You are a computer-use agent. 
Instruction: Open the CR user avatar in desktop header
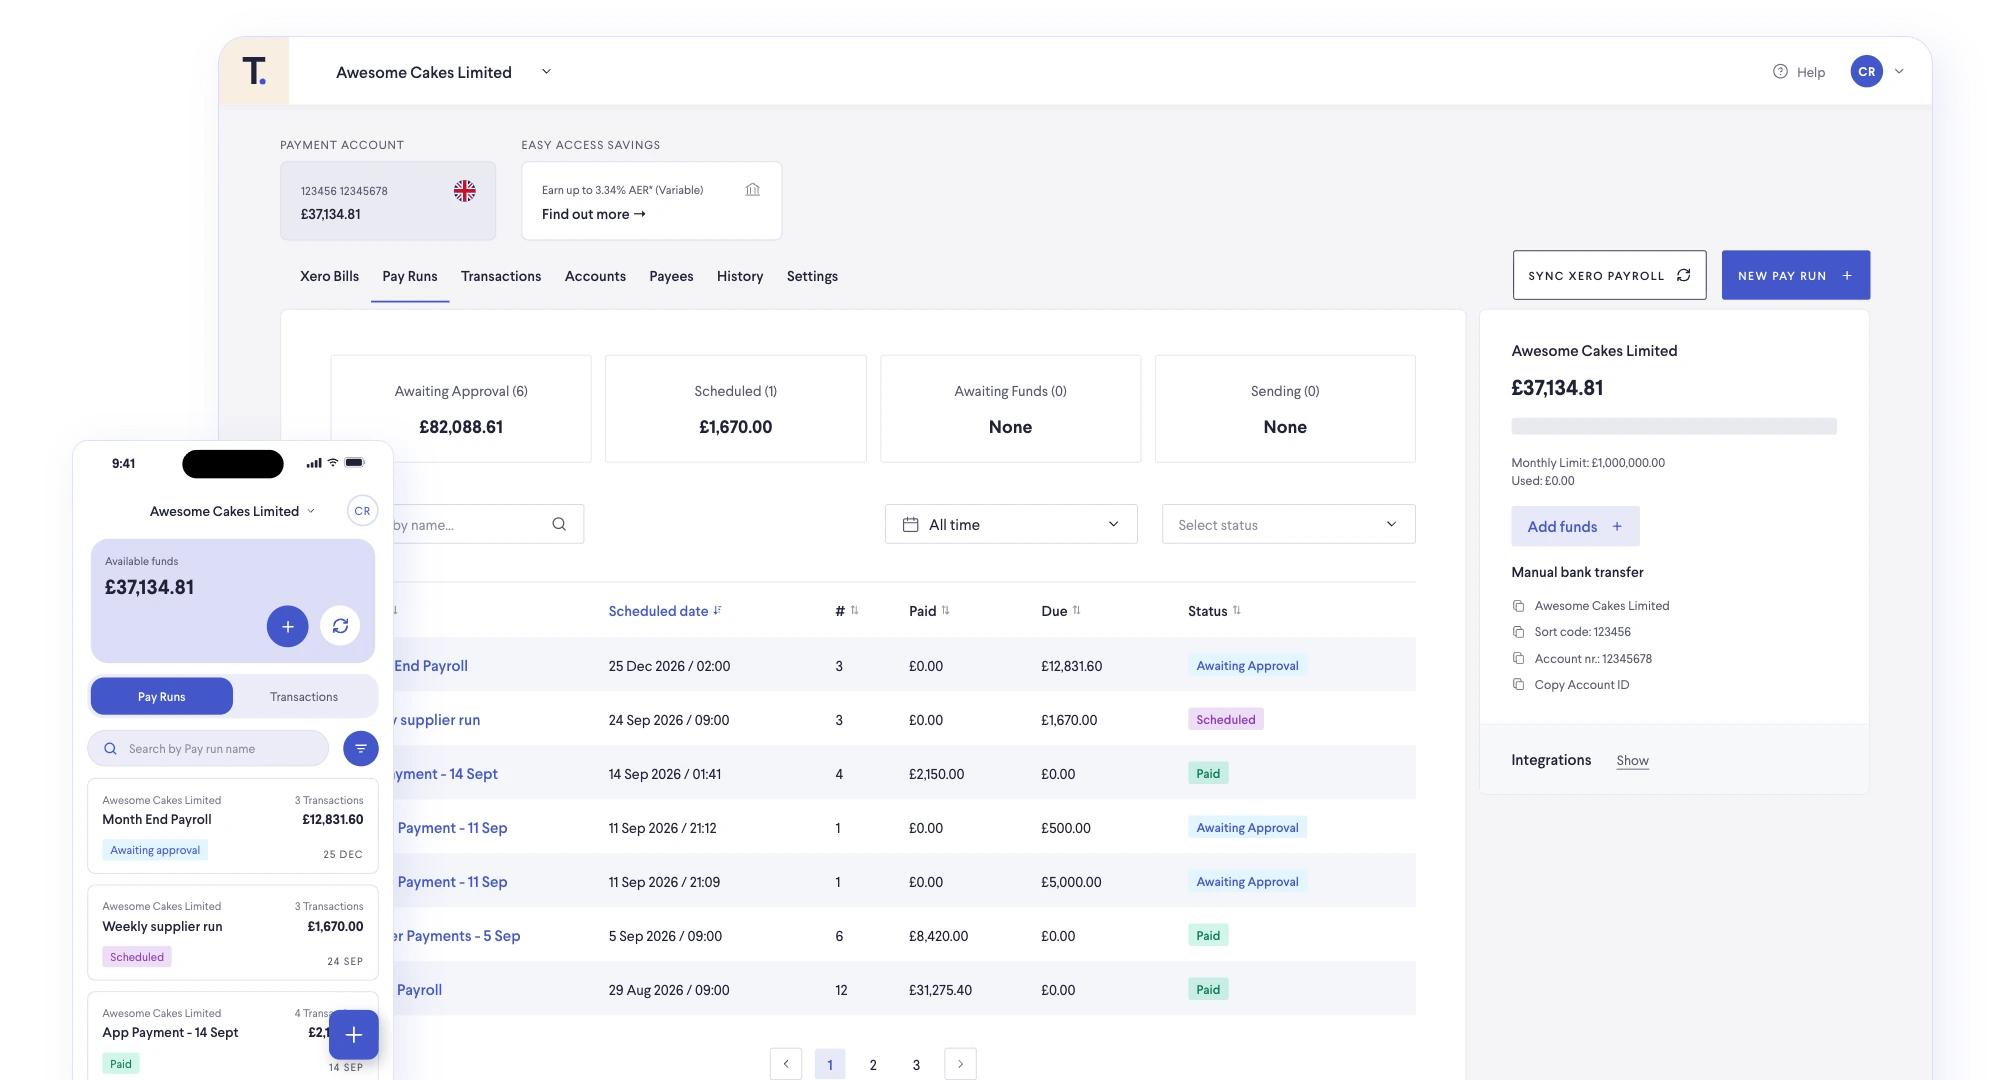click(1866, 71)
